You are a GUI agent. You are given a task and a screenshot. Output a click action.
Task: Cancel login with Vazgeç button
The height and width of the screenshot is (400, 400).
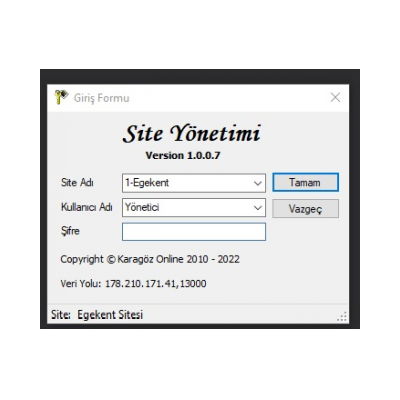tap(305, 209)
